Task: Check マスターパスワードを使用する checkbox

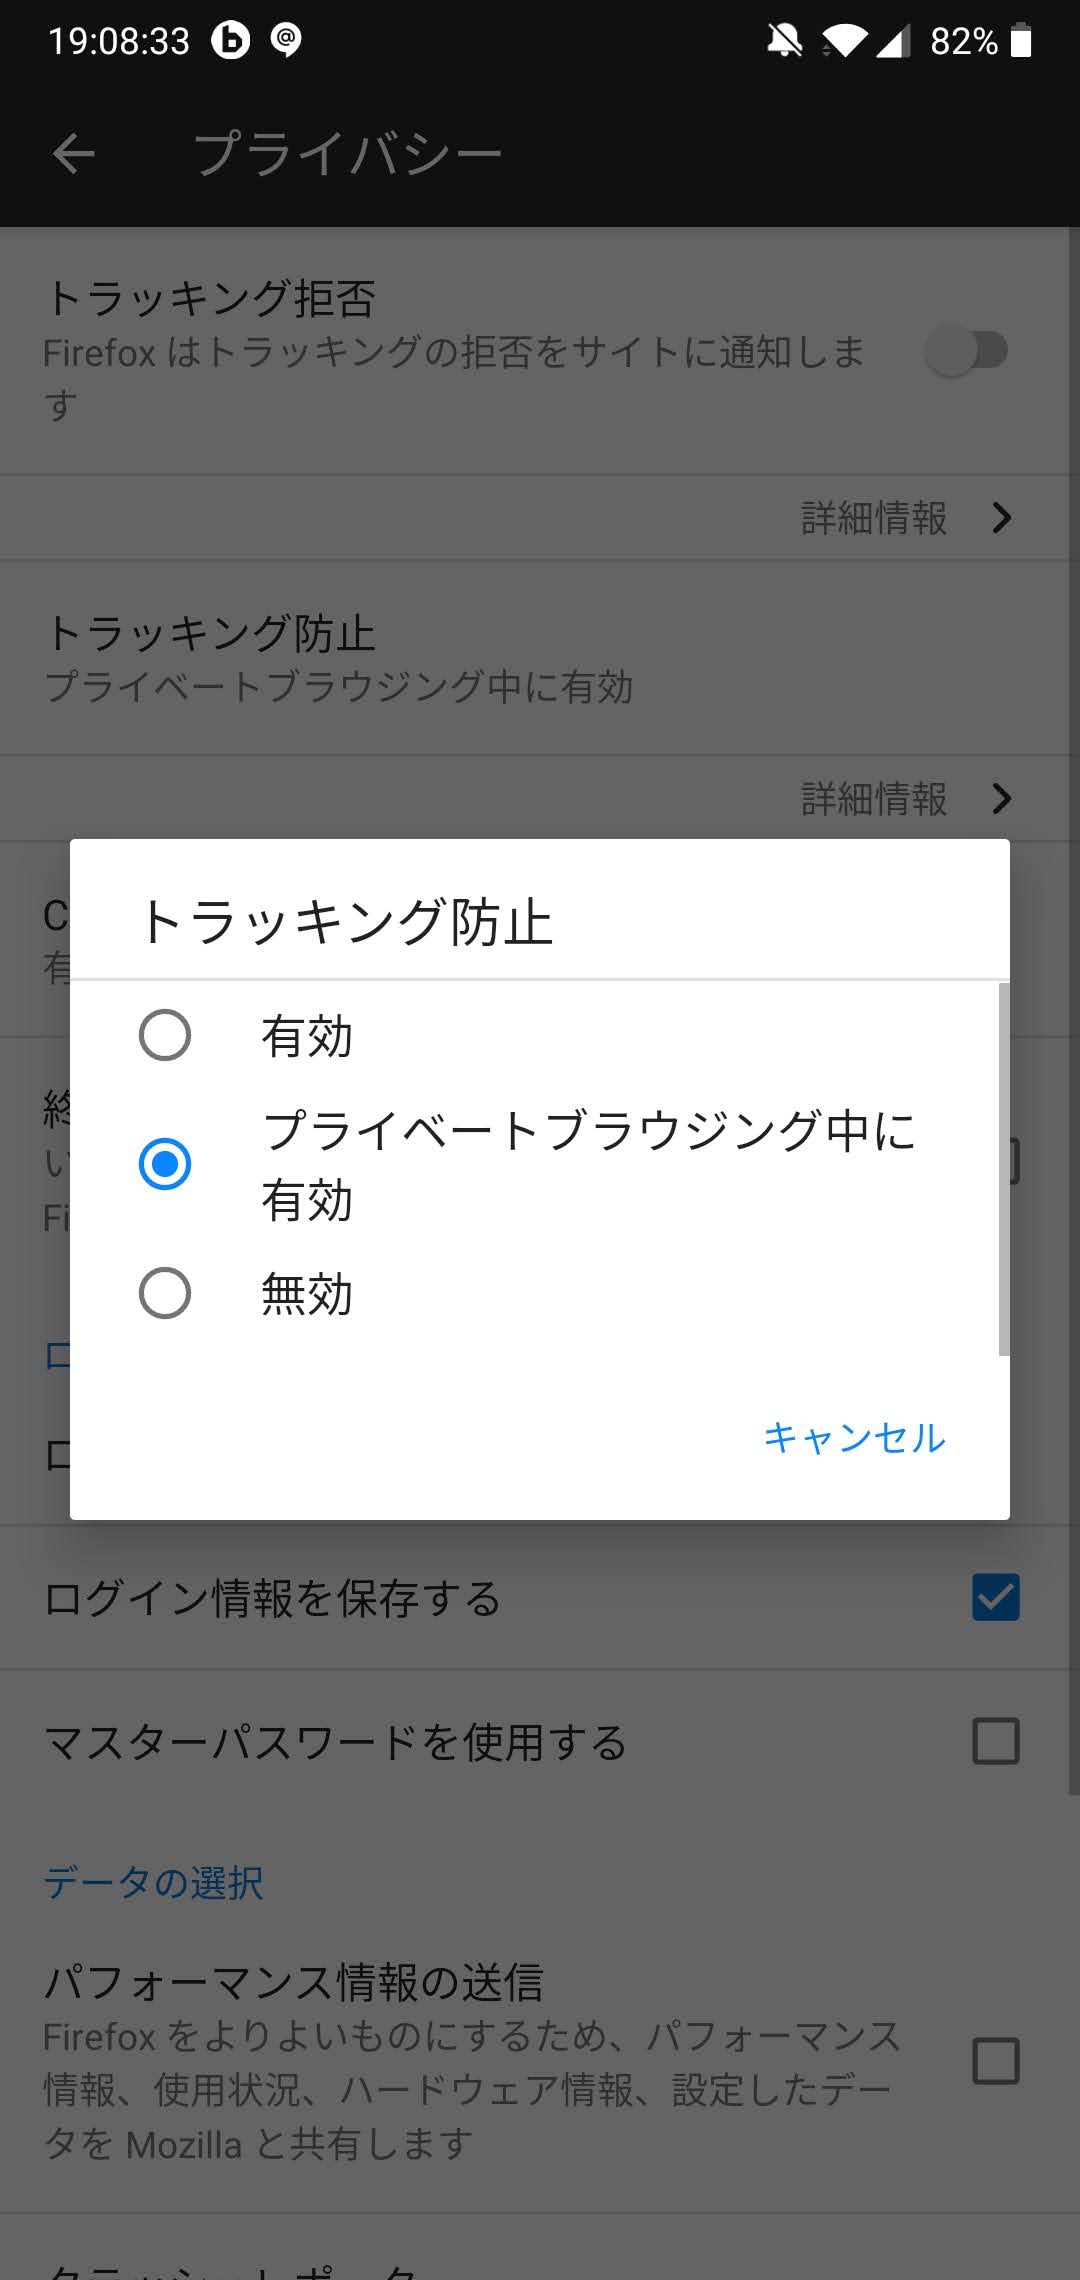Action: [x=996, y=1741]
